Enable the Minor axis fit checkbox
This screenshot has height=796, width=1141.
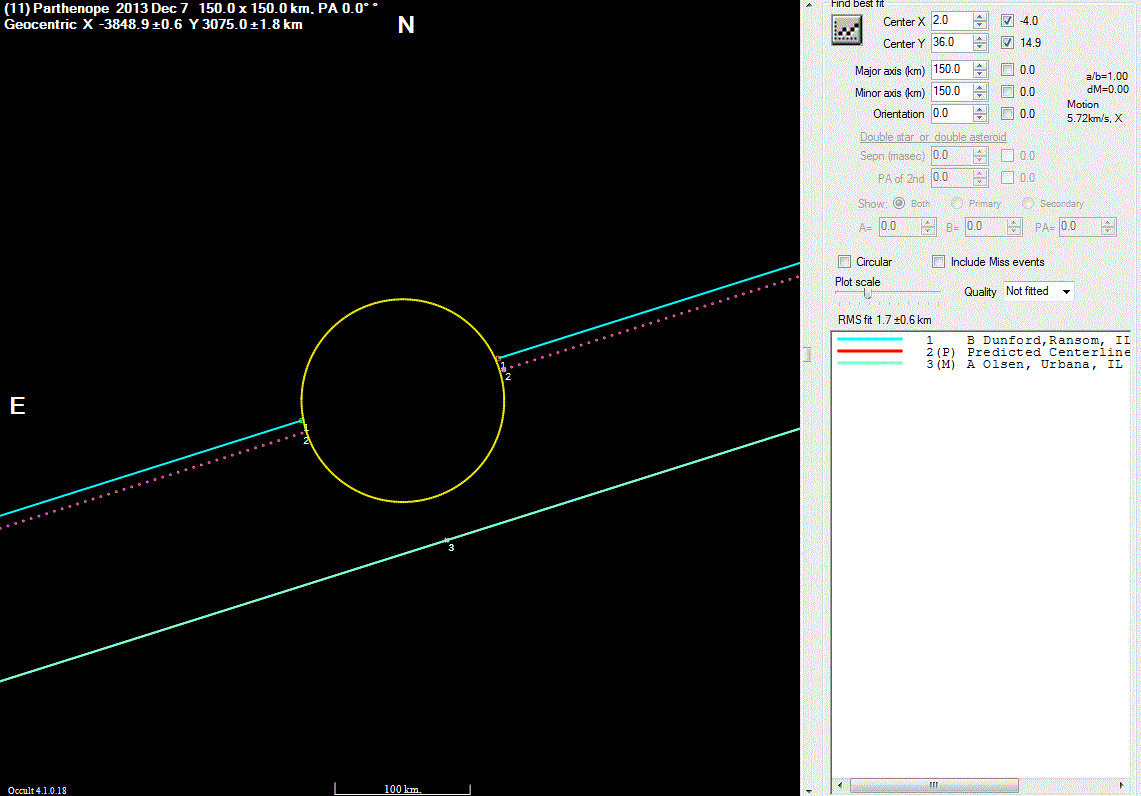click(x=1007, y=92)
